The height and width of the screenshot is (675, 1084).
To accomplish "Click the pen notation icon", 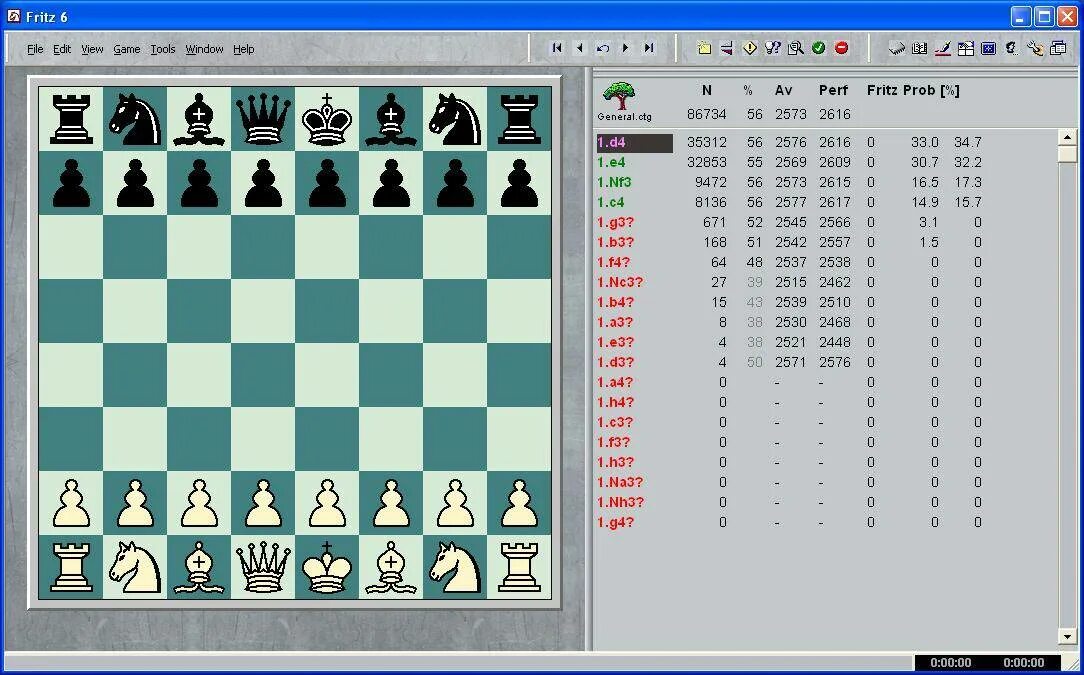I will 943,48.
